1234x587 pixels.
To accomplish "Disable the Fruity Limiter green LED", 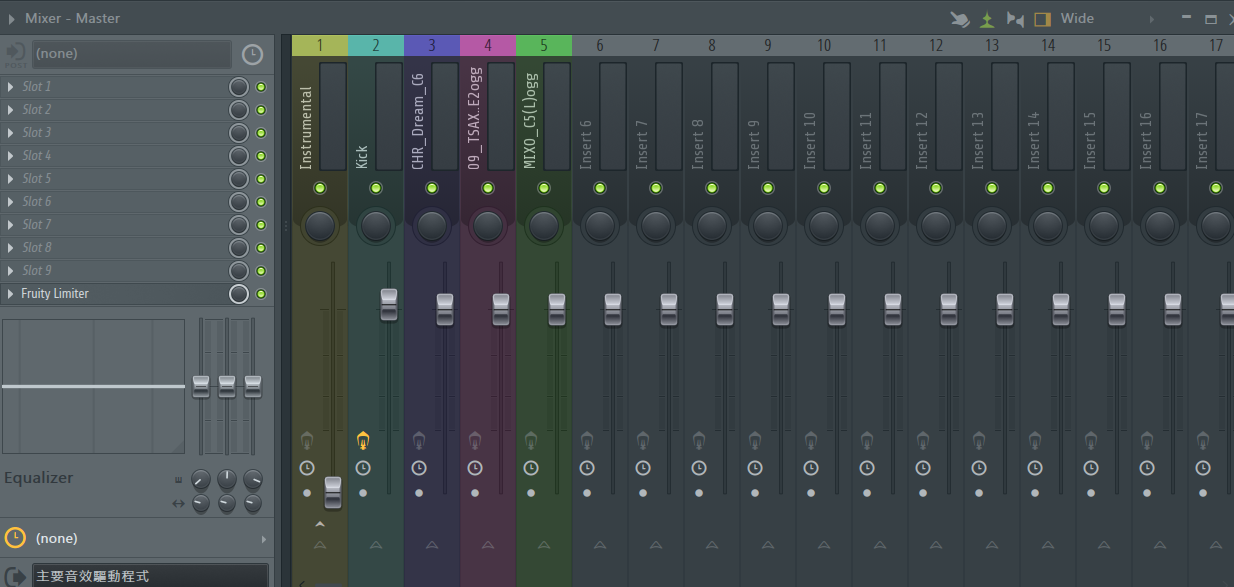I will pyautogui.click(x=261, y=294).
